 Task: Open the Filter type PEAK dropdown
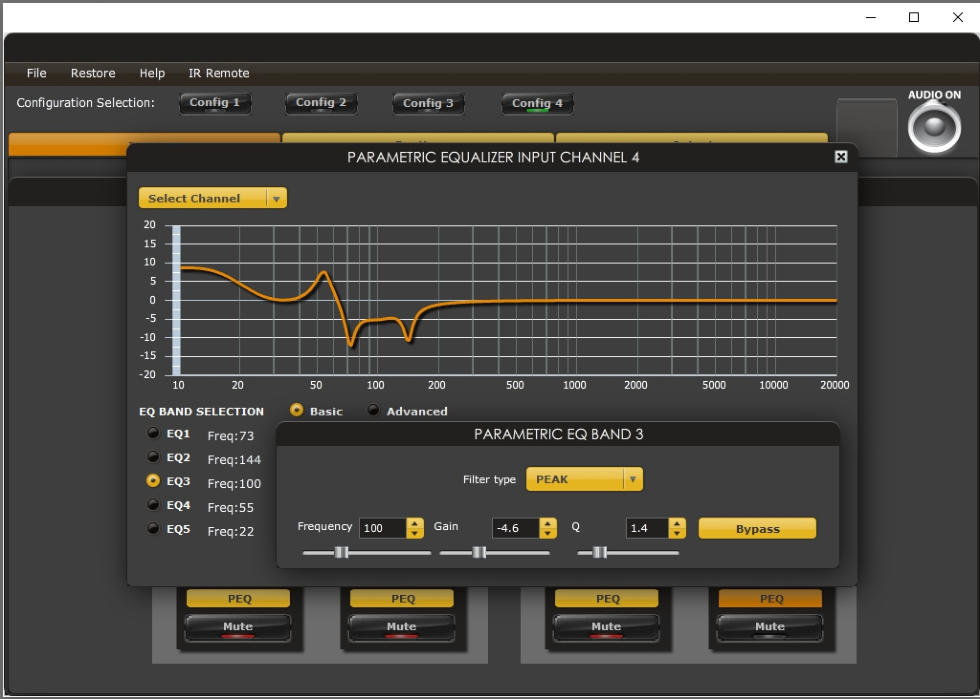[x=584, y=479]
